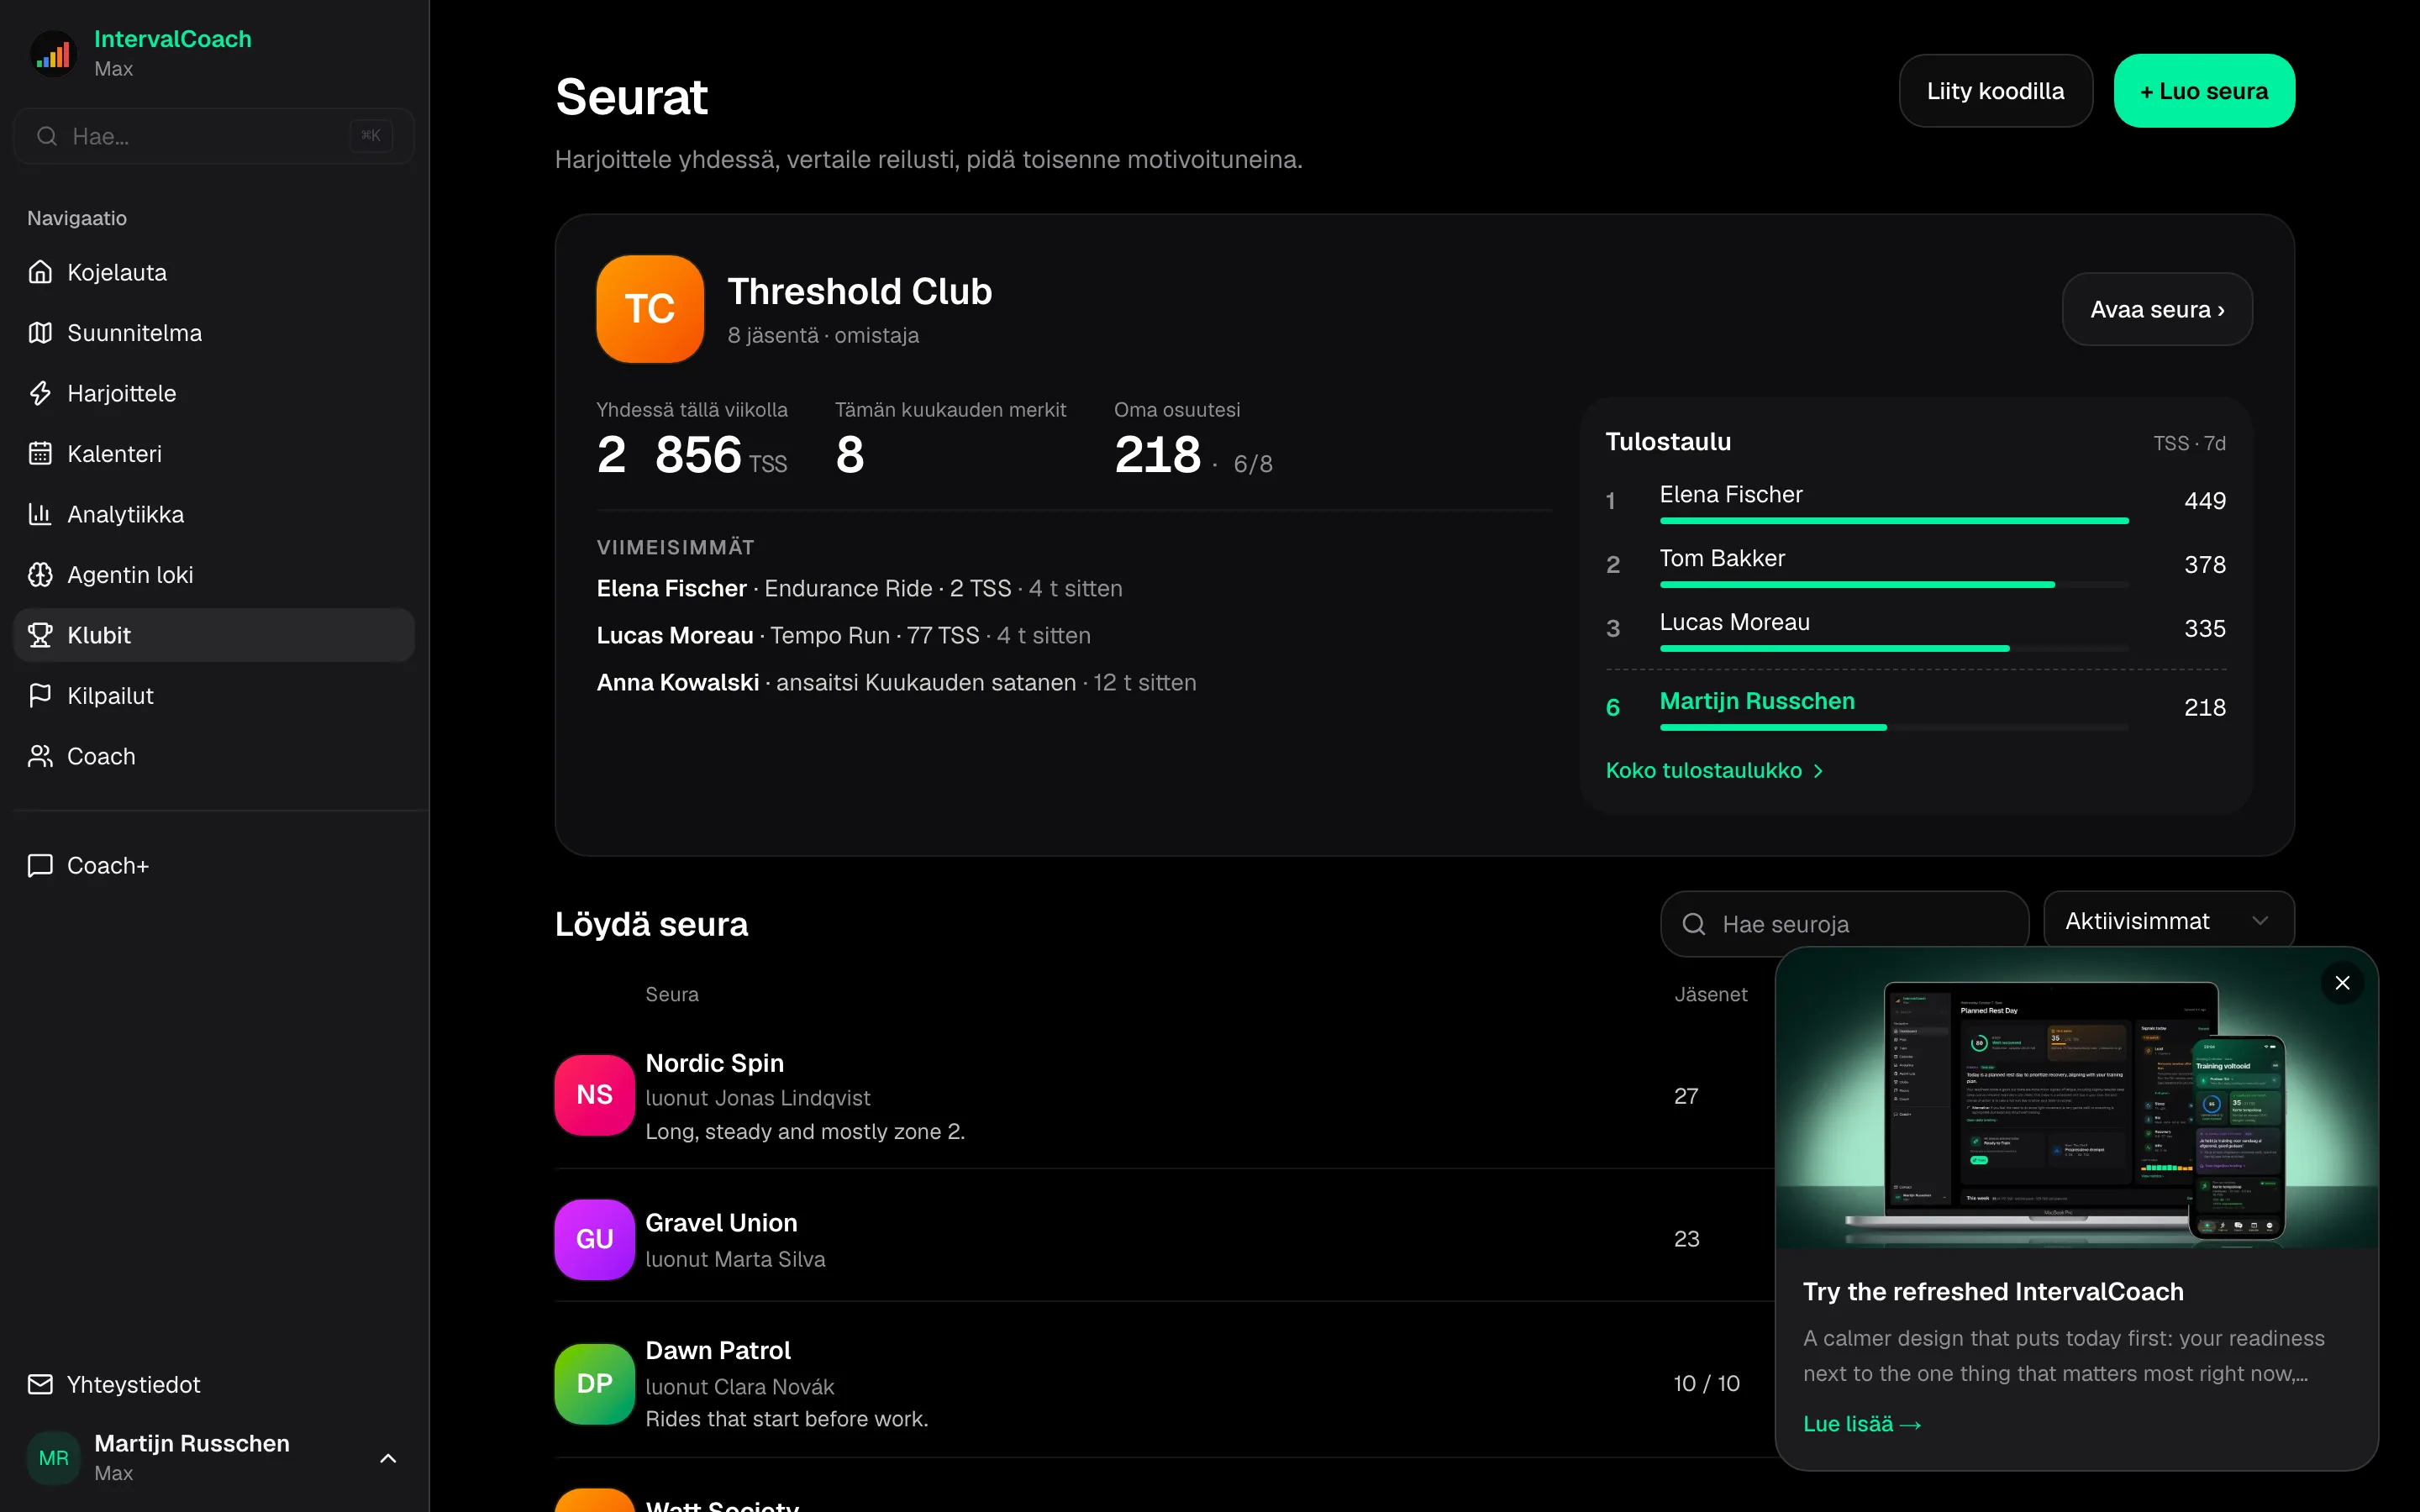Click the Jäsenet column header
2420x1512 pixels.
1711,994
